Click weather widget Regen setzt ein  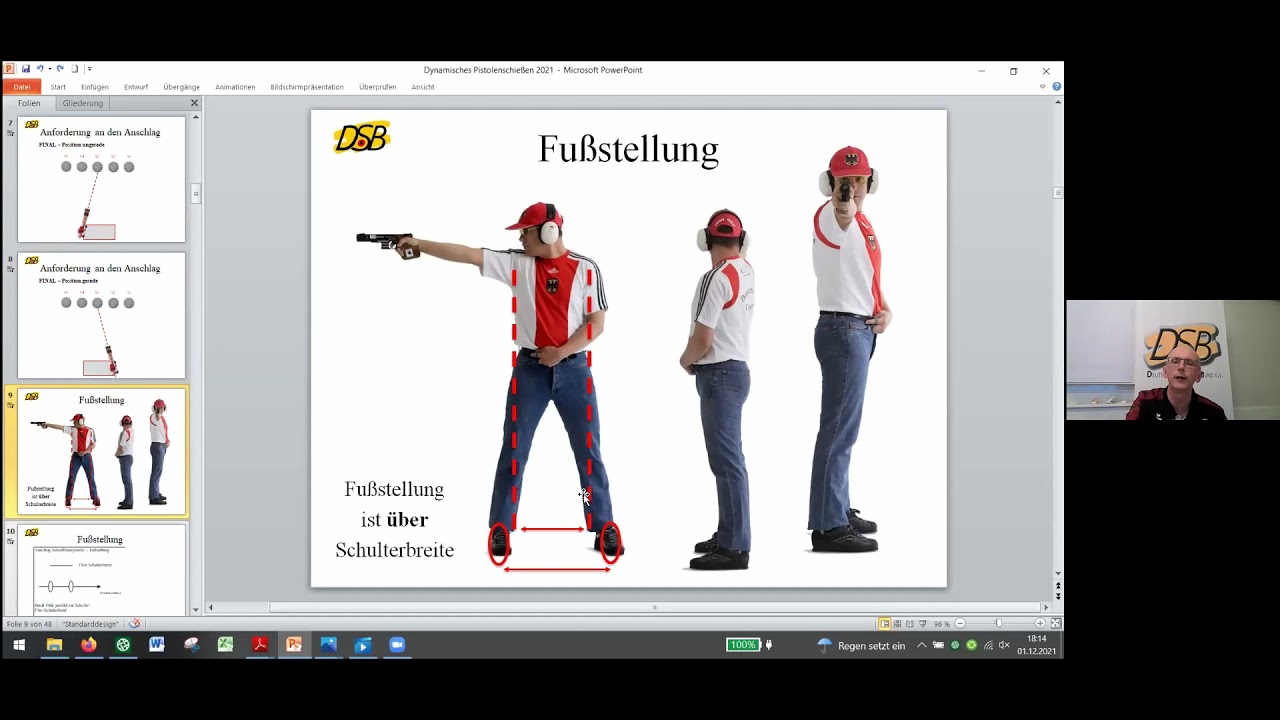[861, 646]
